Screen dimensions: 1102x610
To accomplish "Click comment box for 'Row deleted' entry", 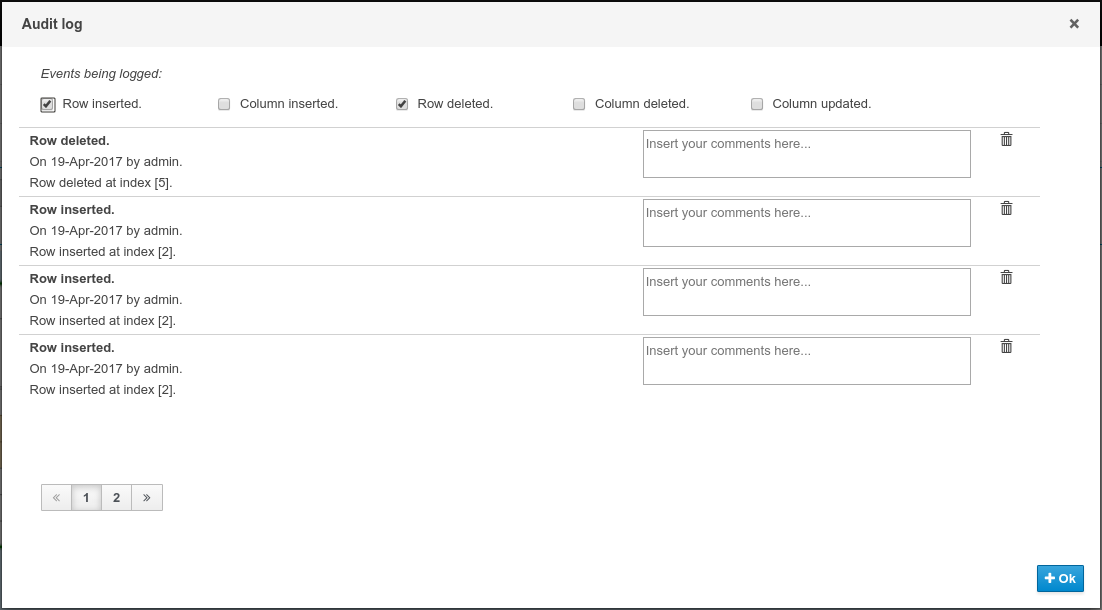I will (806, 154).
